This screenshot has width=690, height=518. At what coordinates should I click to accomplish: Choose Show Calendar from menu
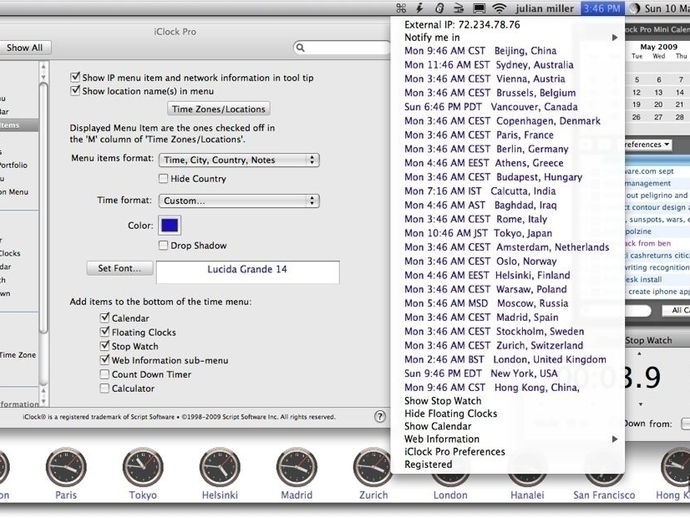[x=507, y=426]
